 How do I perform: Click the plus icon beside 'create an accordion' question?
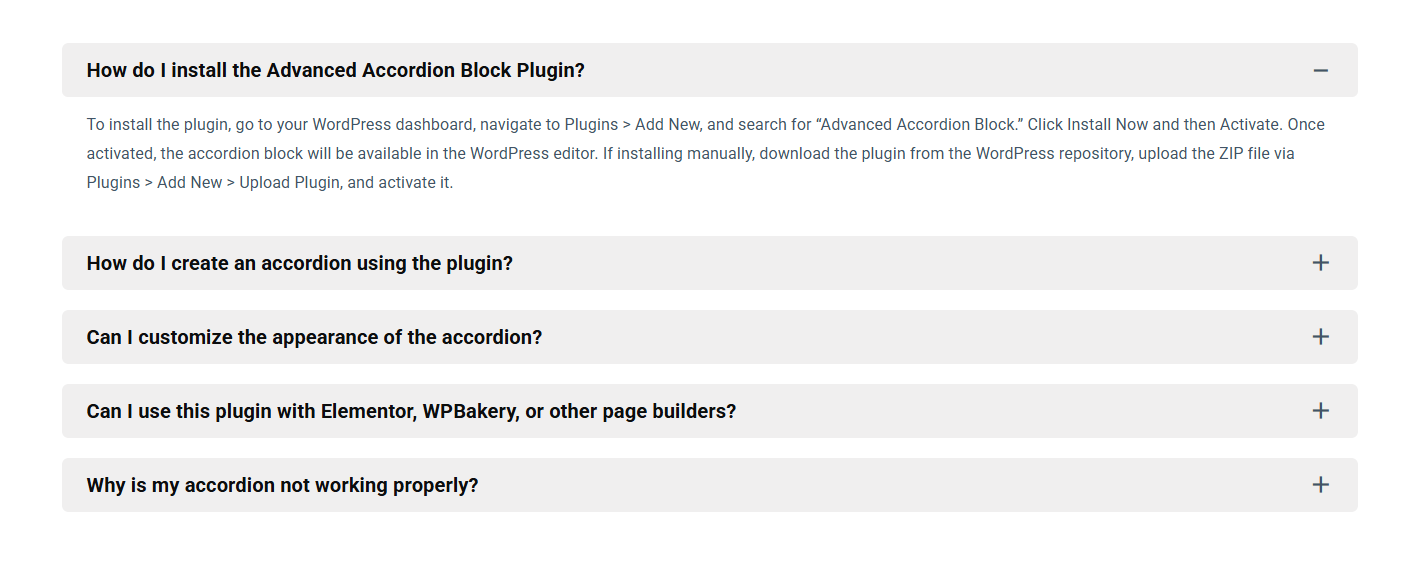click(1320, 263)
